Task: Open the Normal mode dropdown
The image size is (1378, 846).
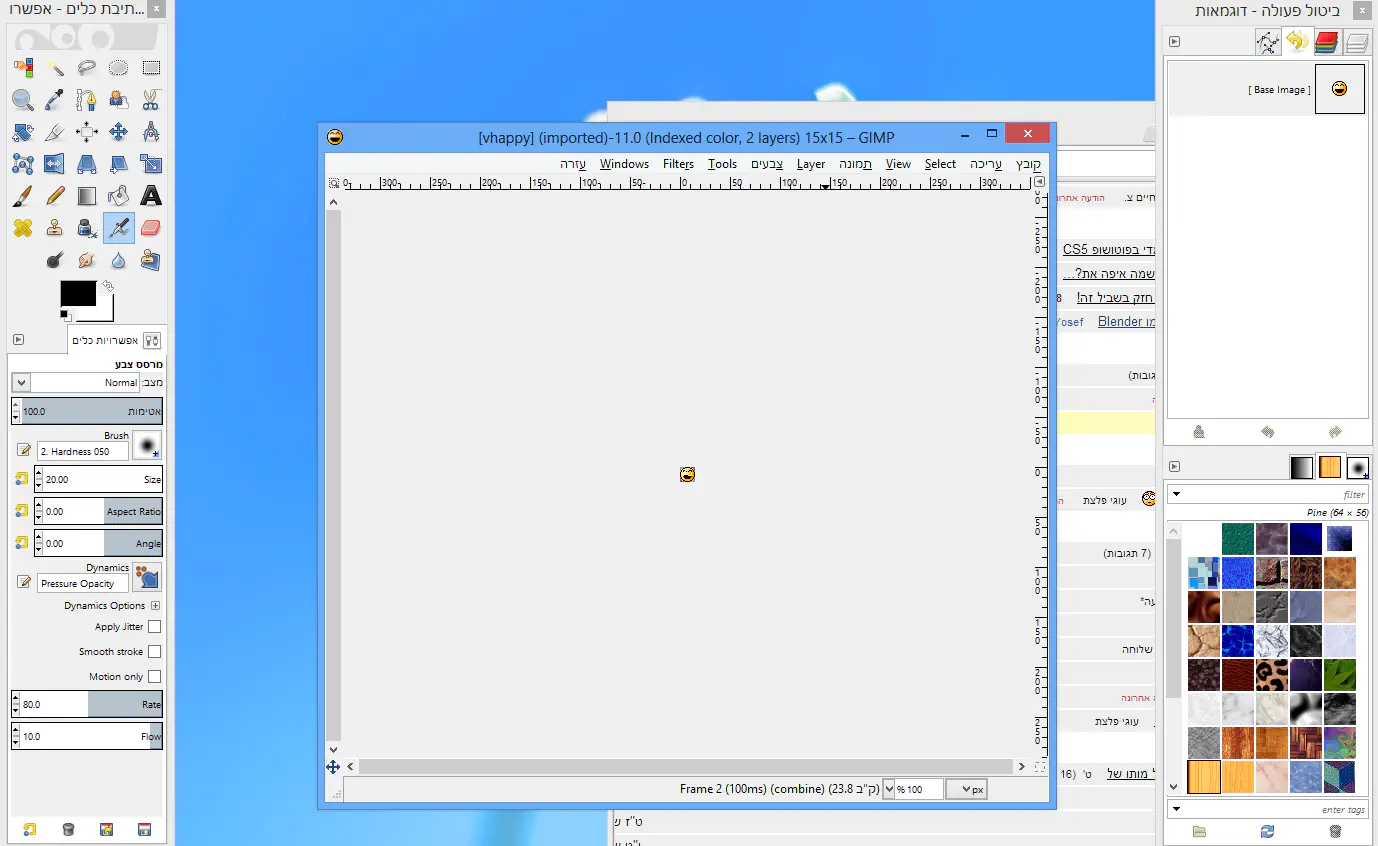Action: [75, 383]
